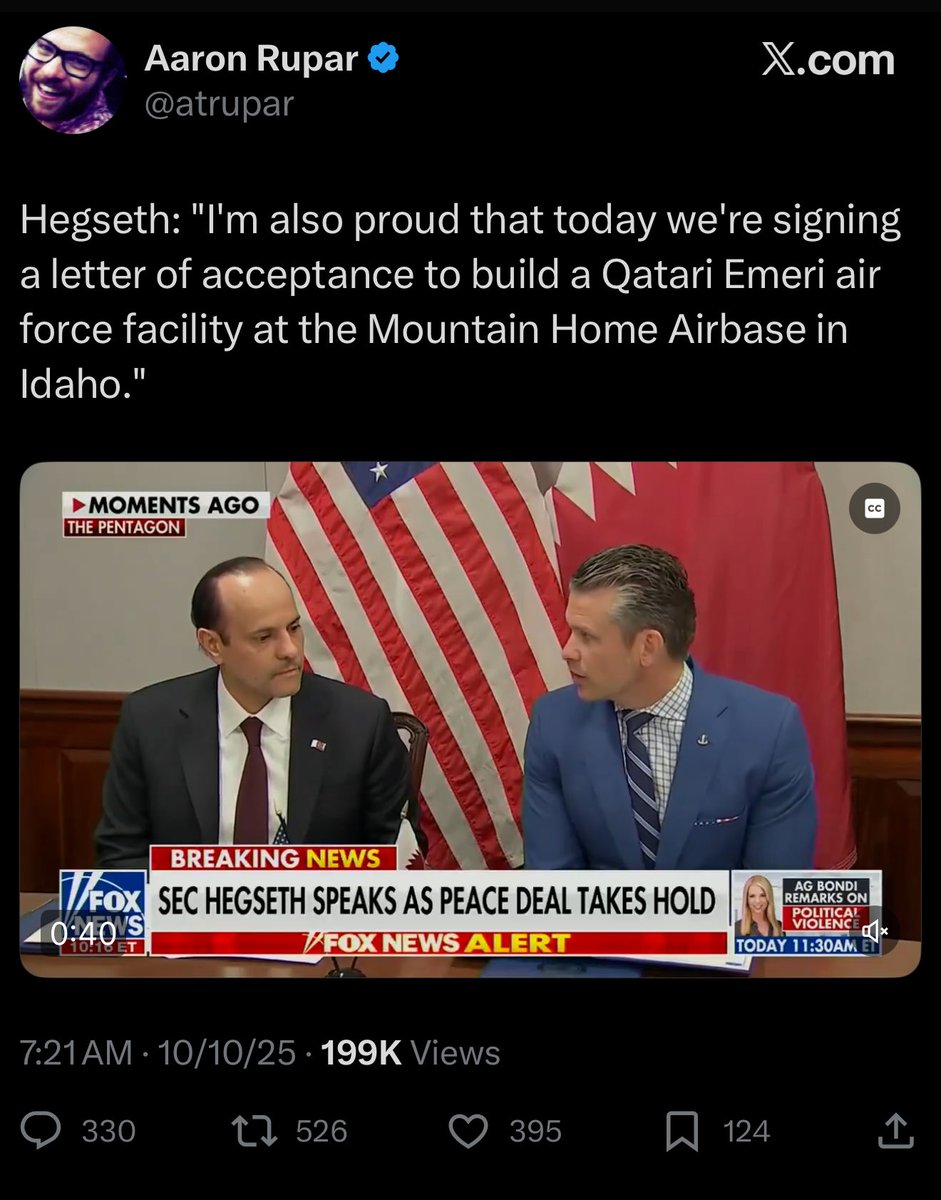Click the X.com logo watermark

coord(828,61)
